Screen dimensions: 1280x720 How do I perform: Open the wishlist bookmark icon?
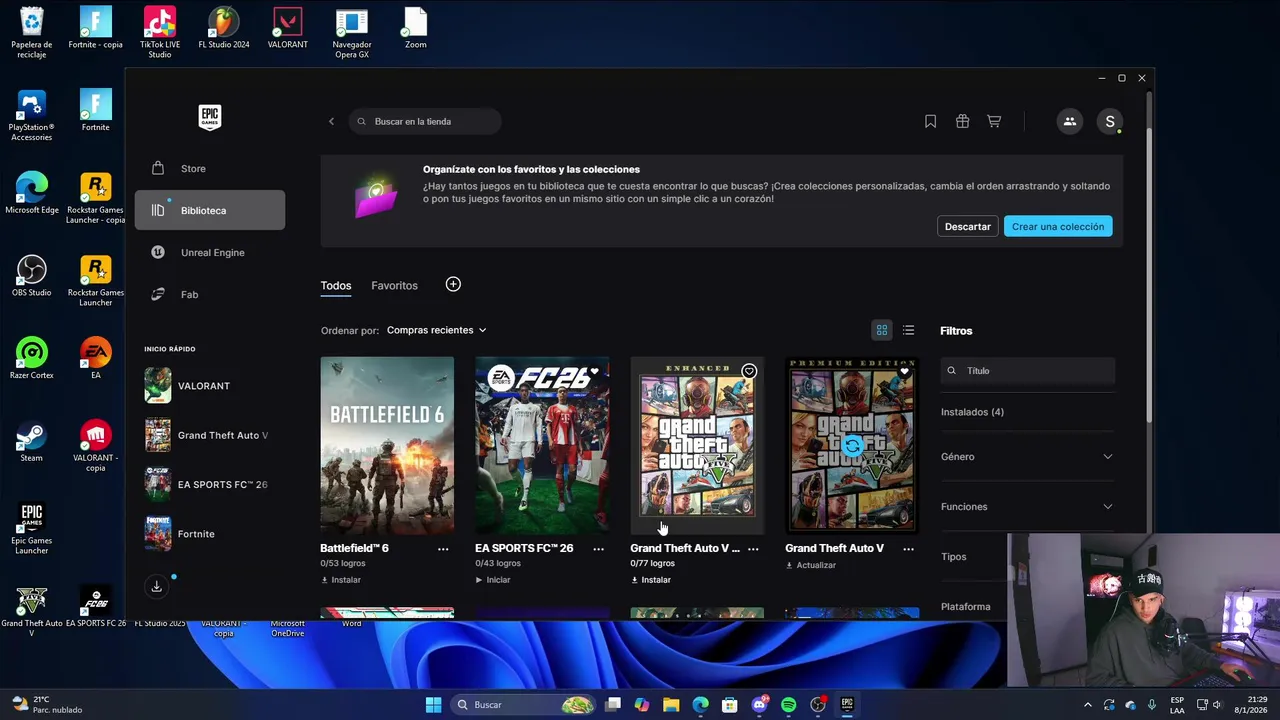pos(930,121)
